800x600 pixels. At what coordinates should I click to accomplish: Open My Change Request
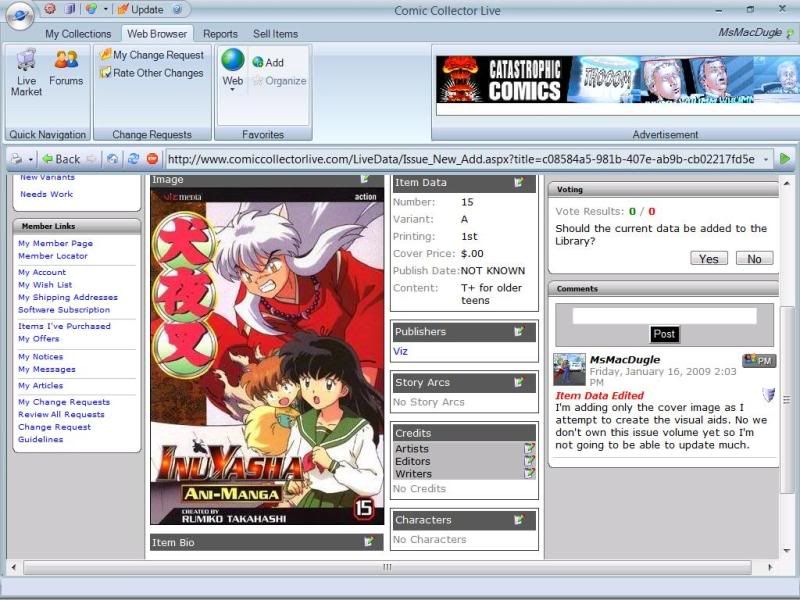coord(152,55)
